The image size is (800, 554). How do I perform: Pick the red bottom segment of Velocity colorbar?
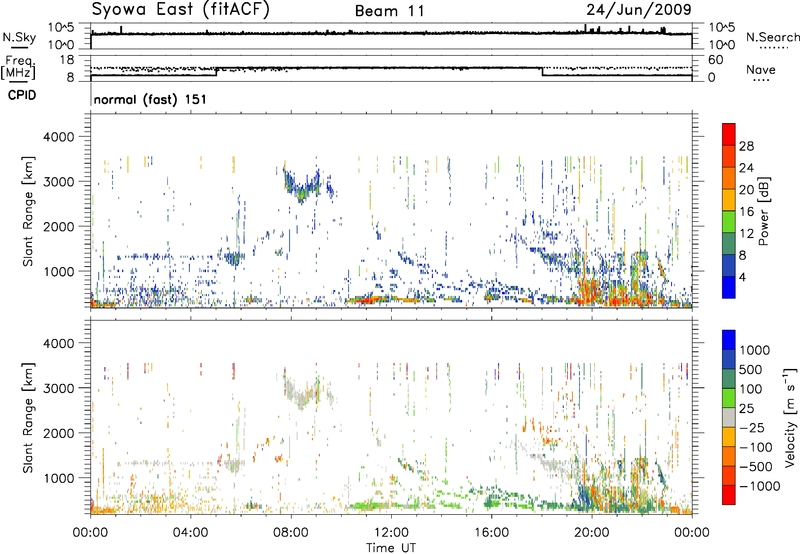(x=729, y=495)
